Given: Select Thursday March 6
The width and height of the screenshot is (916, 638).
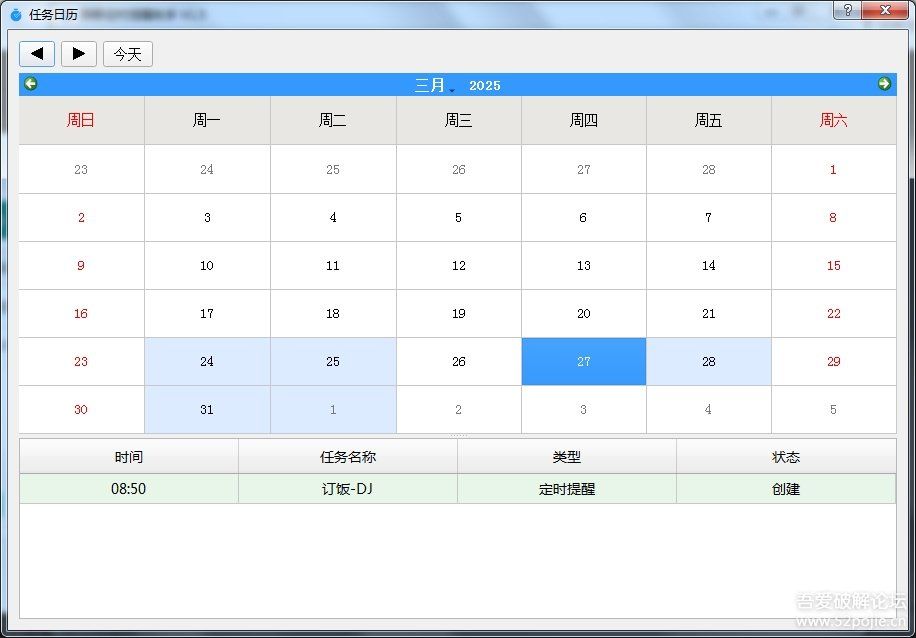Looking at the screenshot, I should 584,217.
